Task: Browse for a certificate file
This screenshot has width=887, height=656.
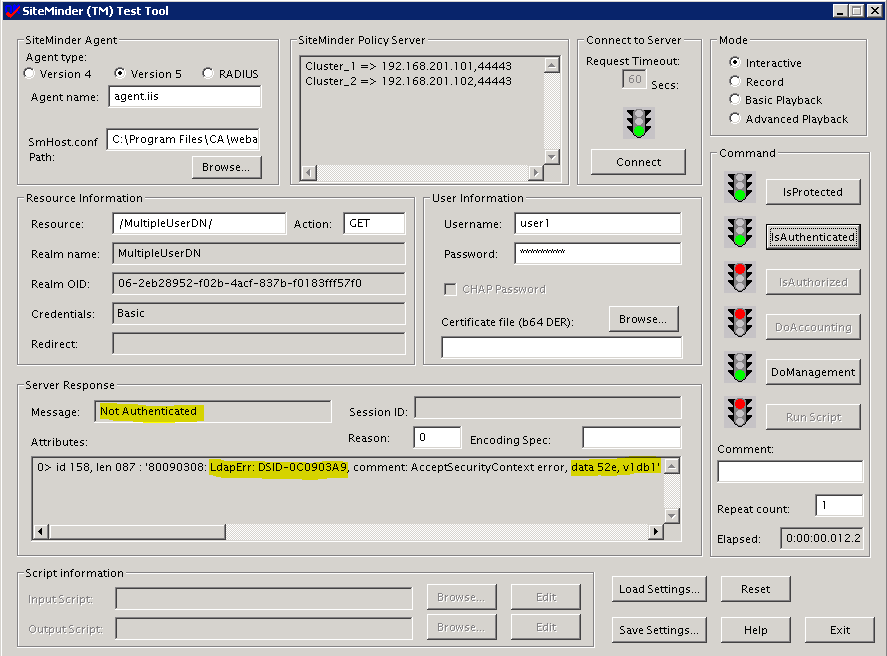Action: click(x=643, y=319)
